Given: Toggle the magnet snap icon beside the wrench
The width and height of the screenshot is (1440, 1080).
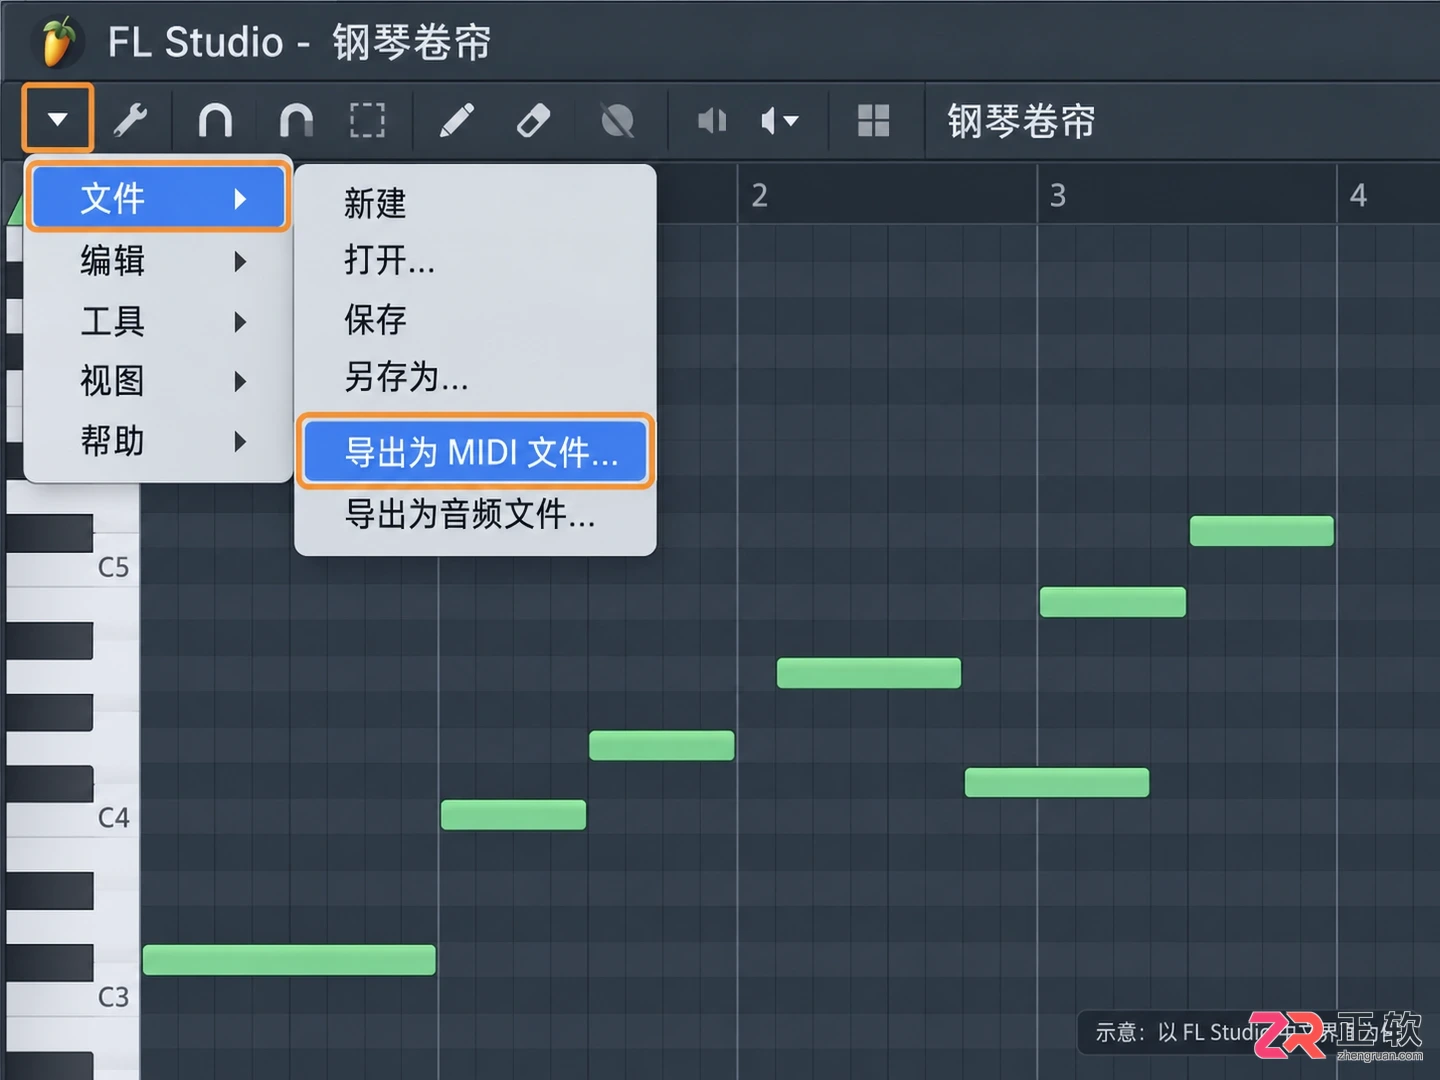Looking at the screenshot, I should [215, 120].
